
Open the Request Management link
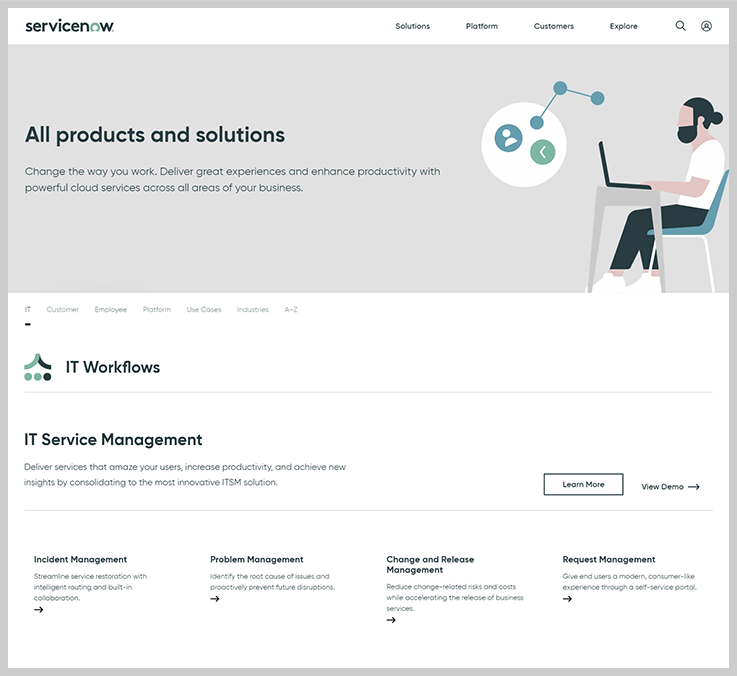coord(609,559)
